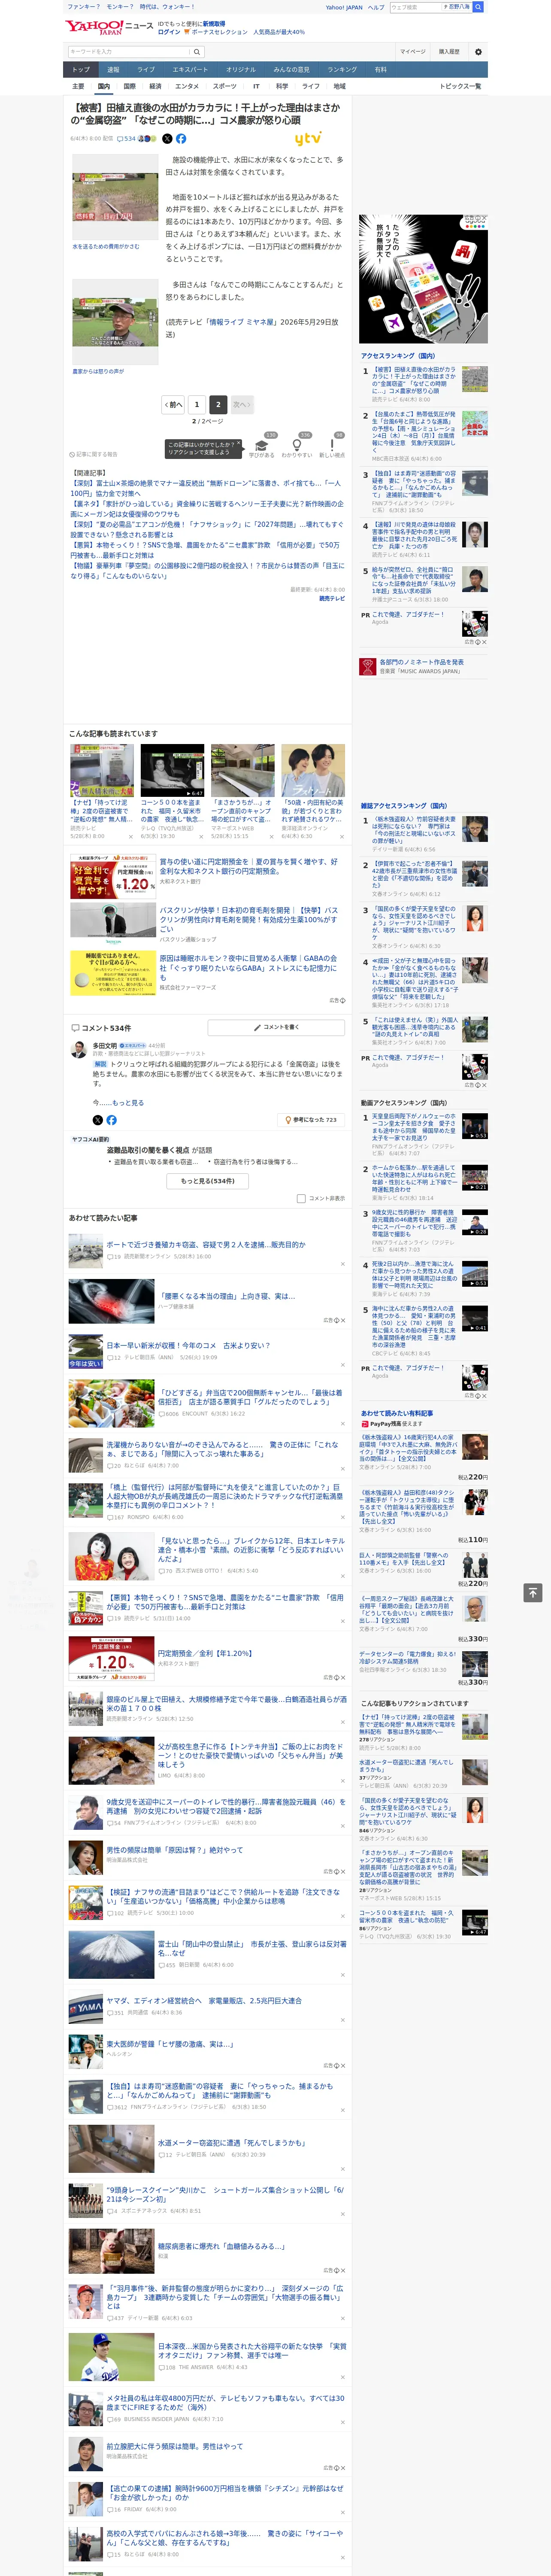Open the settings gear icon in the header

click(x=478, y=52)
